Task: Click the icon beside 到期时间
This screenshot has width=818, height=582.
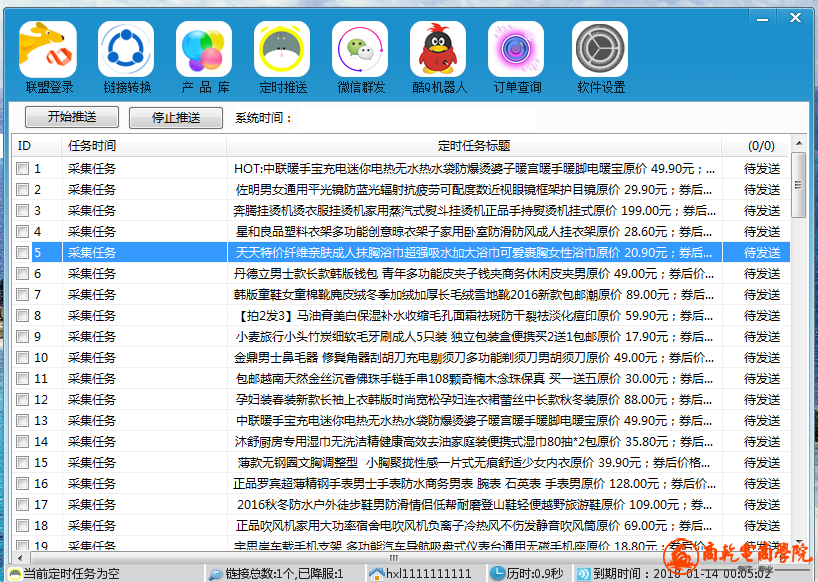Action: click(584, 574)
